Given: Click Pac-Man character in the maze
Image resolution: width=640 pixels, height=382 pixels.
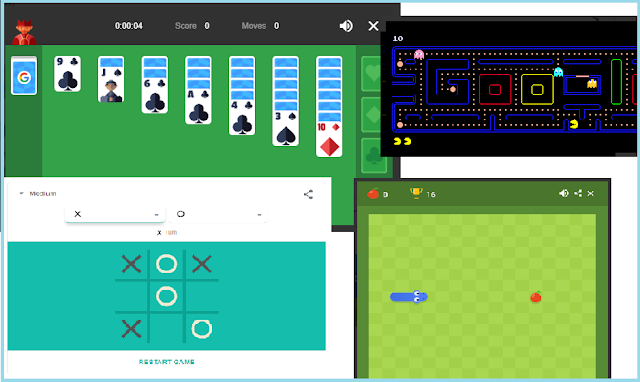Looking at the screenshot, I should pyautogui.click(x=573, y=124).
